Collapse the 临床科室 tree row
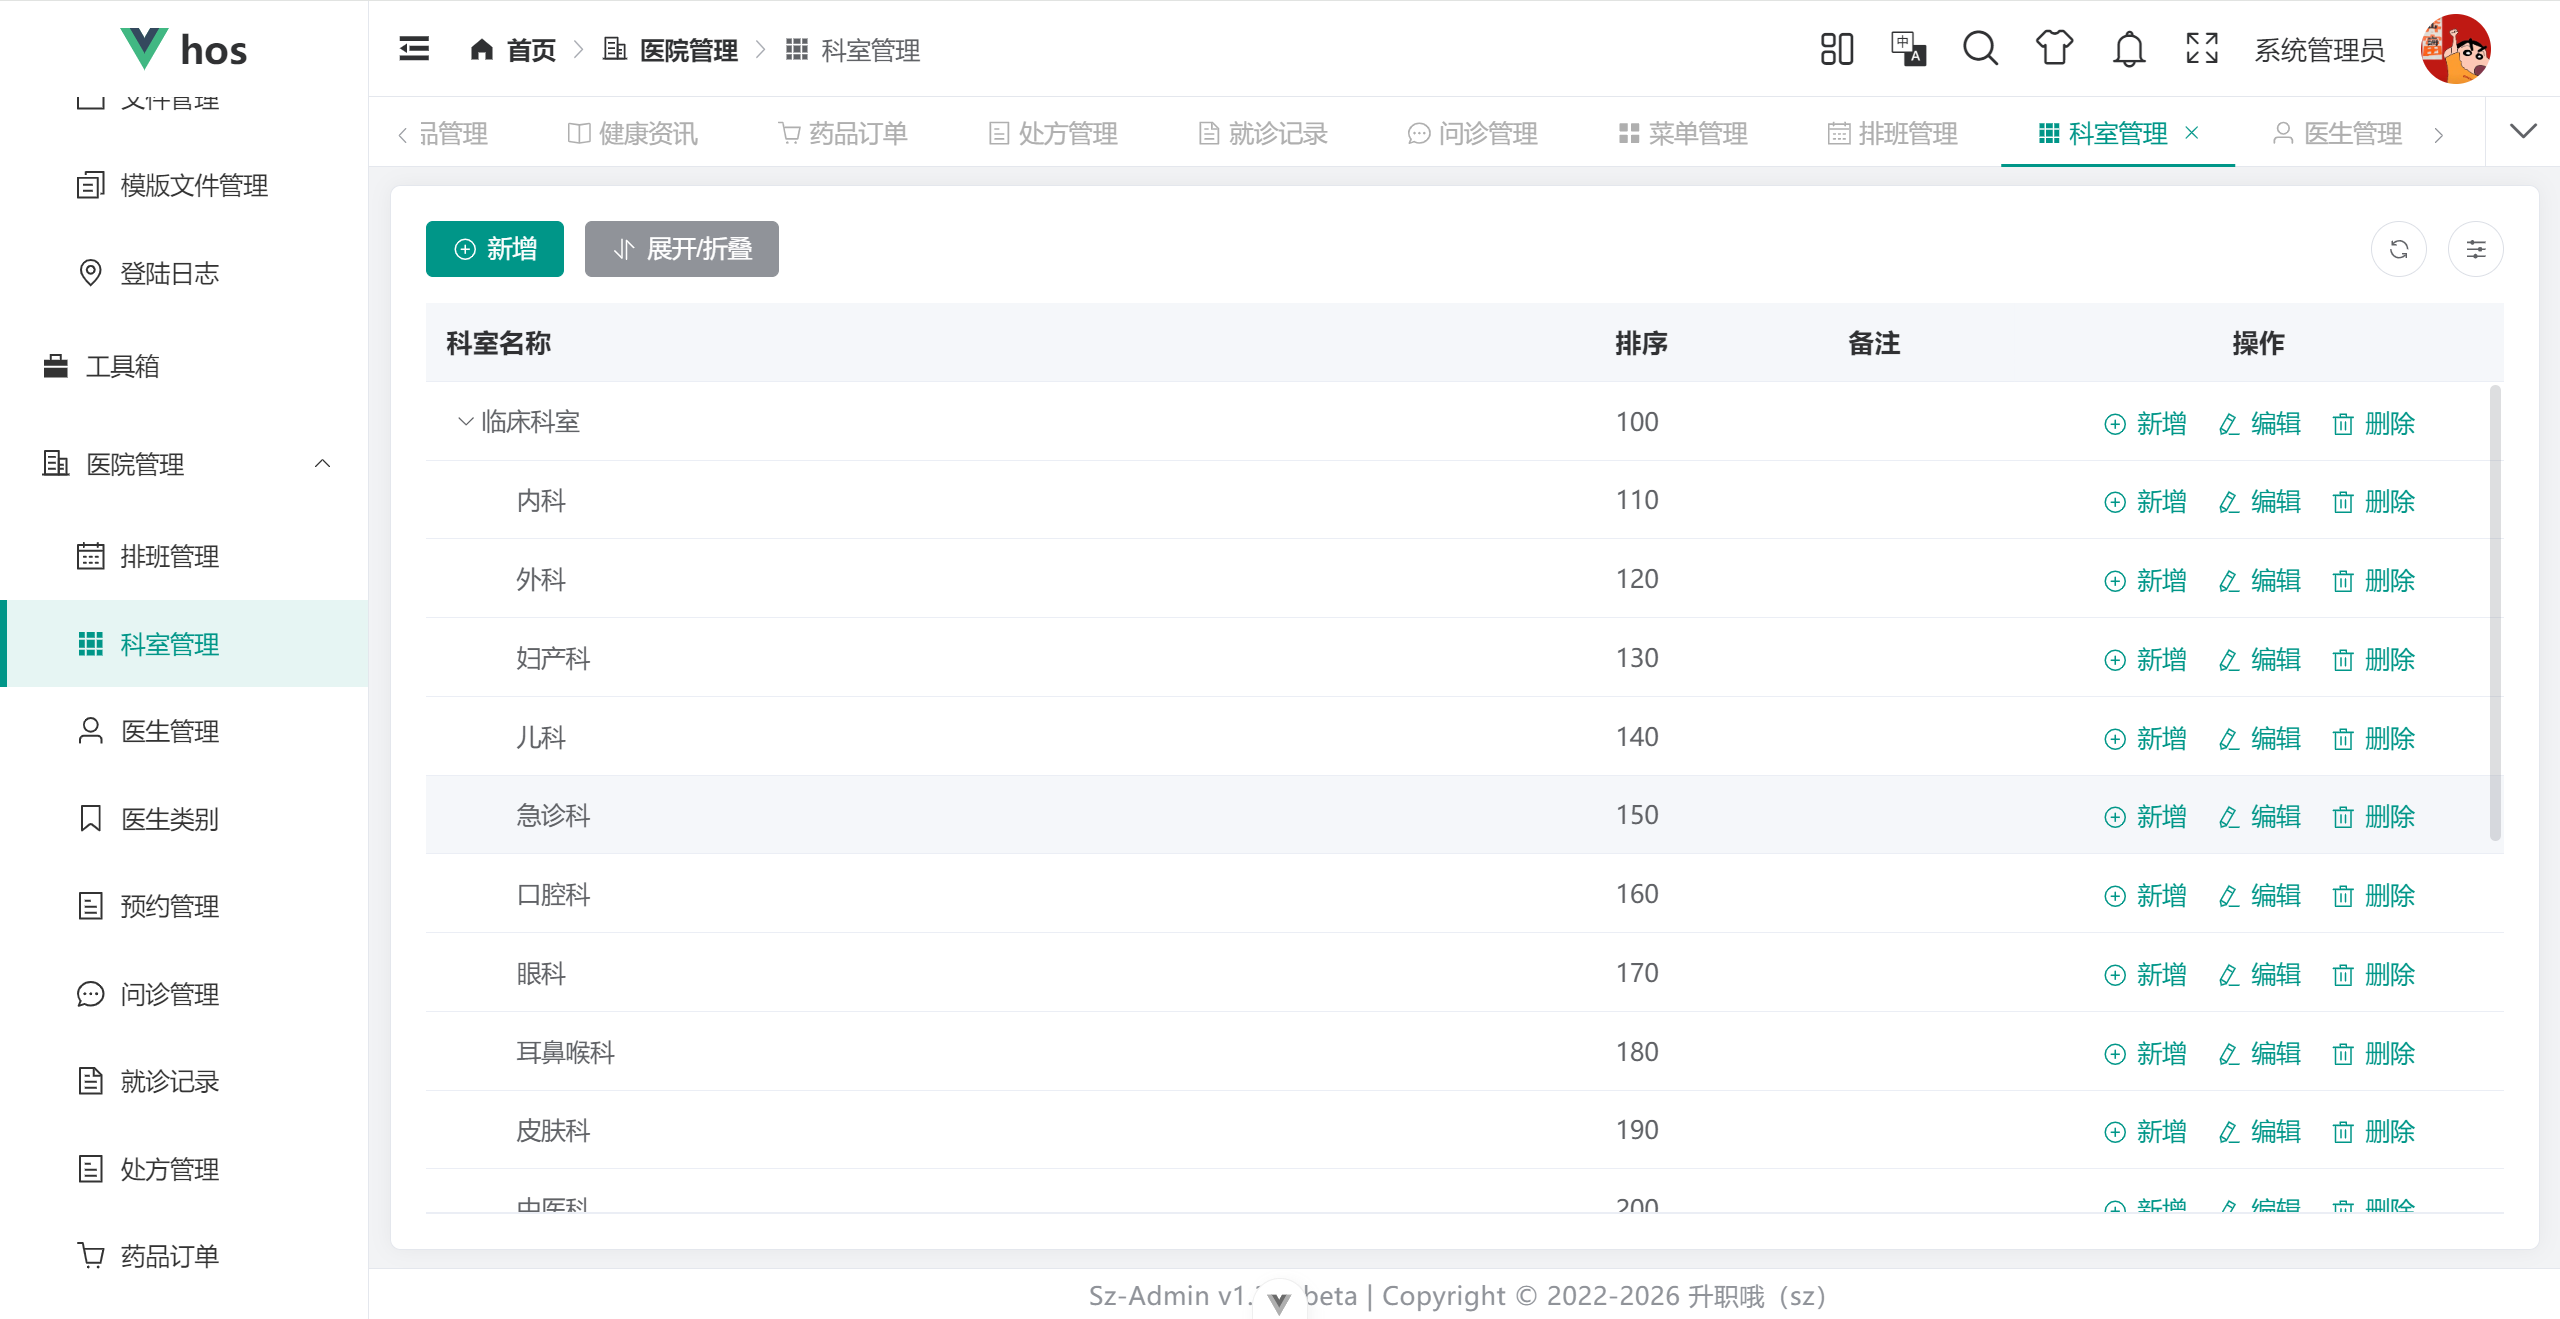Screen dimensions: 2560x1319 [x=465, y=422]
